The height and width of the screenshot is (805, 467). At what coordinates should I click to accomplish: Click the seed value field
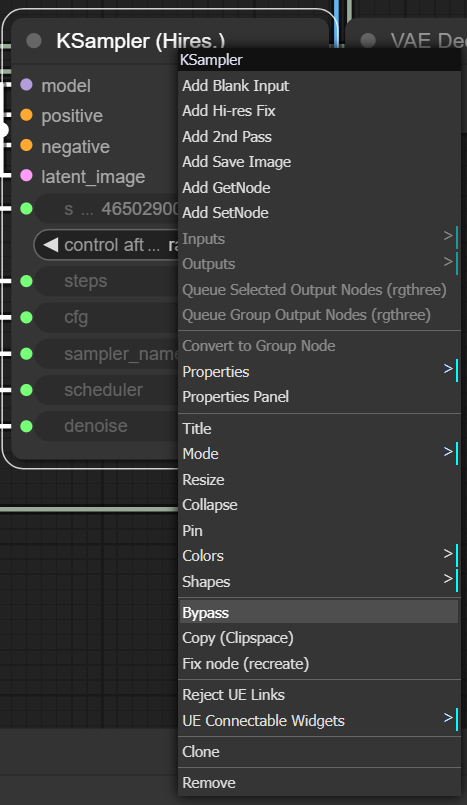106,208
